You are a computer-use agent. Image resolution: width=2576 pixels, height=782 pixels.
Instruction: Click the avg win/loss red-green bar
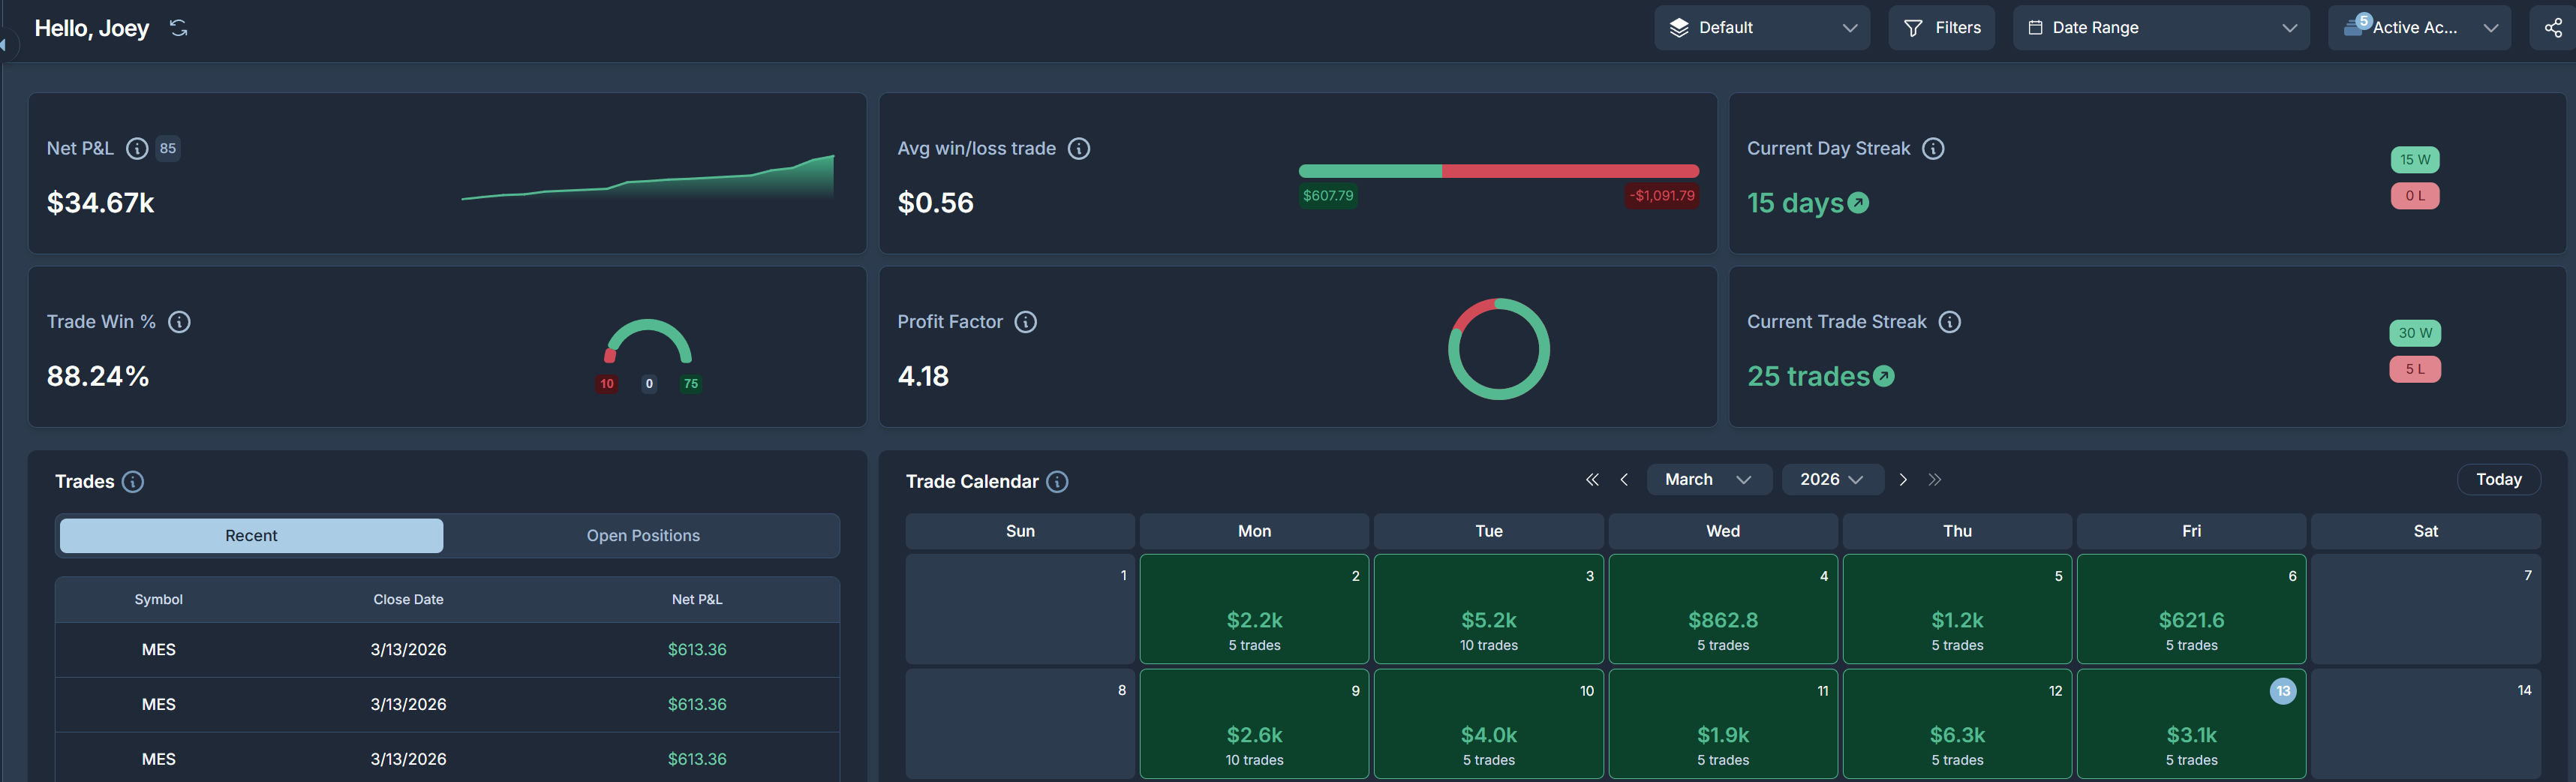[x=1497, y=171]
